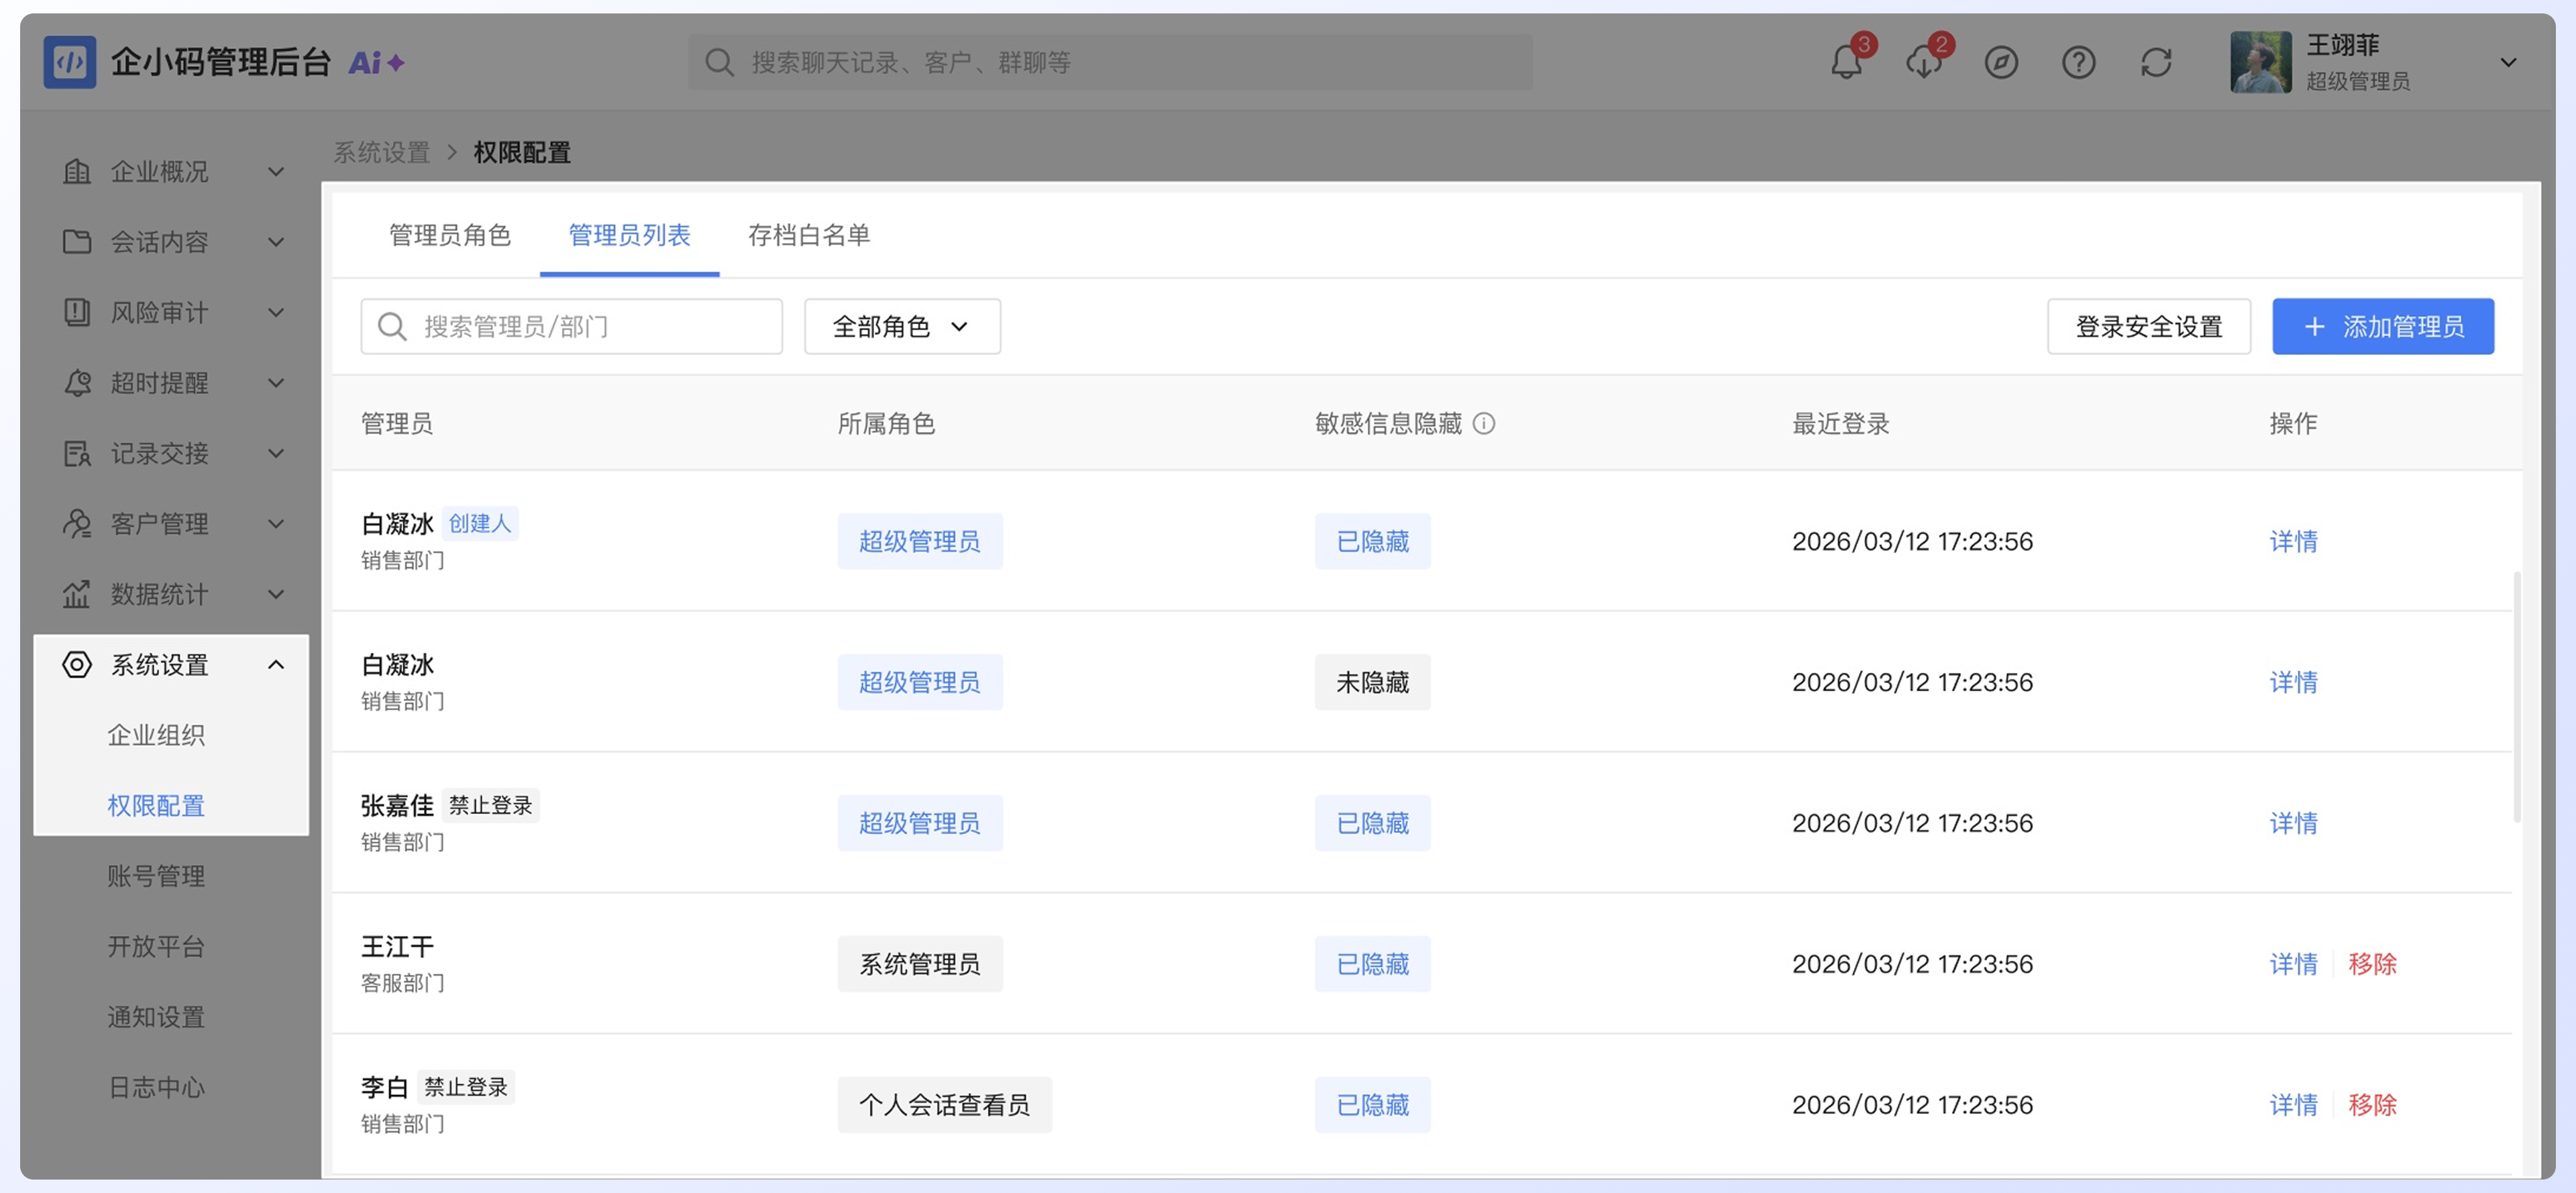Select the 管理员列表 tab

629,235
